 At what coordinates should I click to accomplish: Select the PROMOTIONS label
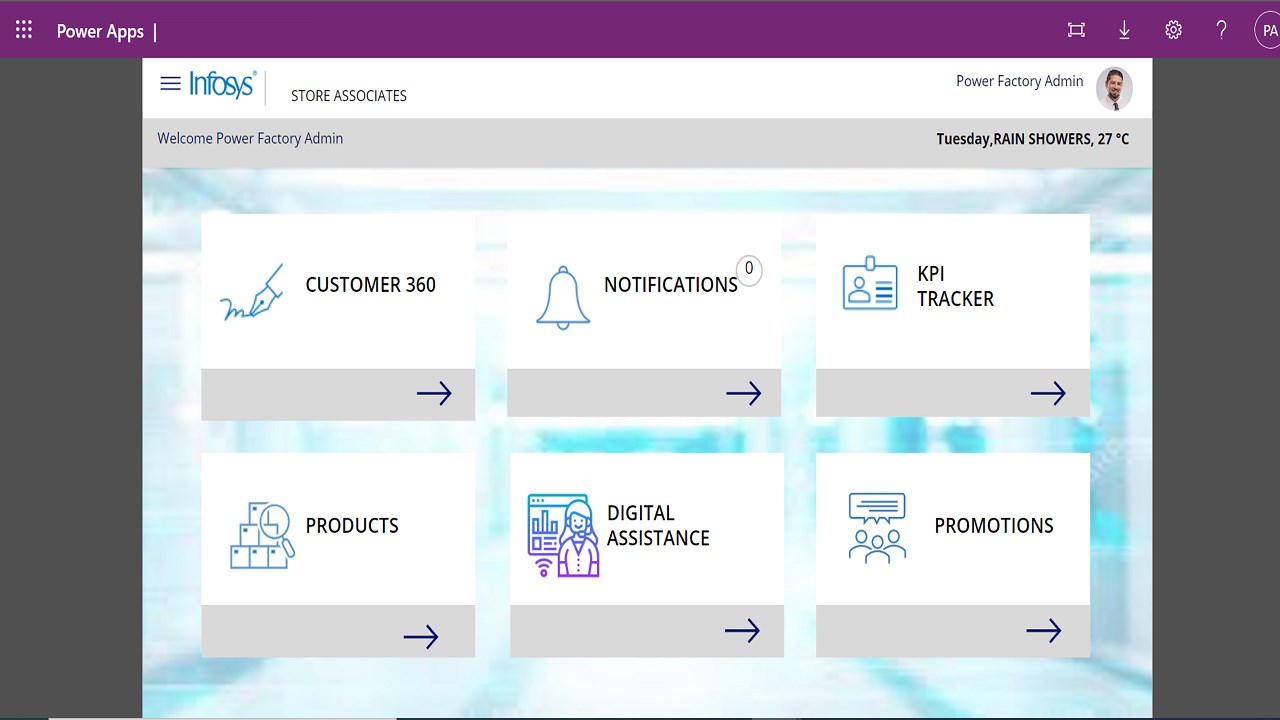(x=994, y=526)
